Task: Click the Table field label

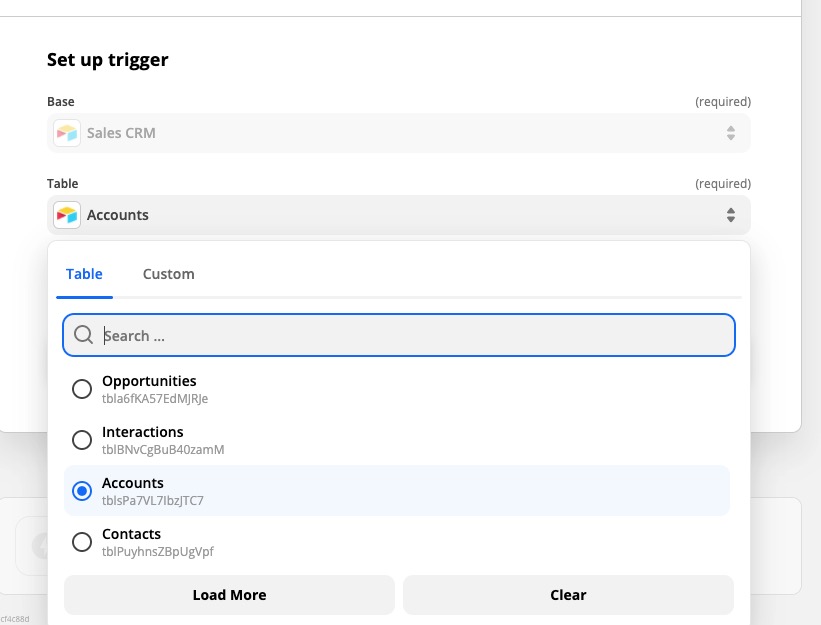Action: [62, 184]
